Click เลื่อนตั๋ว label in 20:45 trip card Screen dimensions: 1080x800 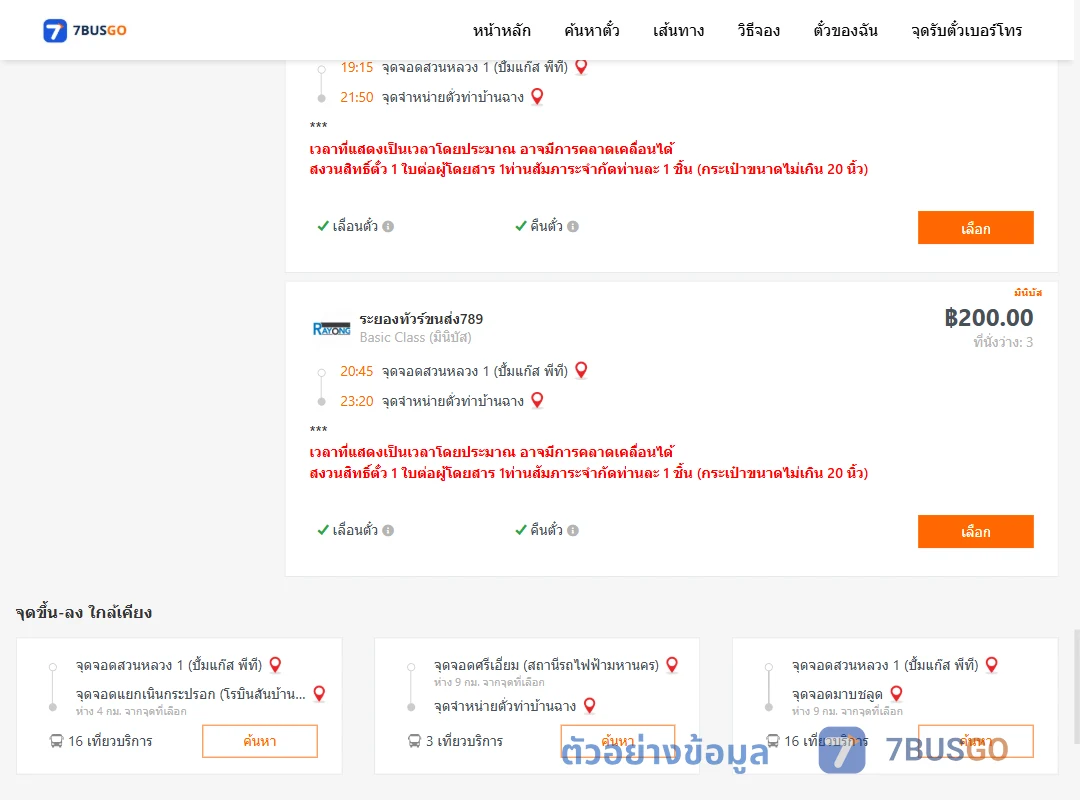click(x=355, y=530)
